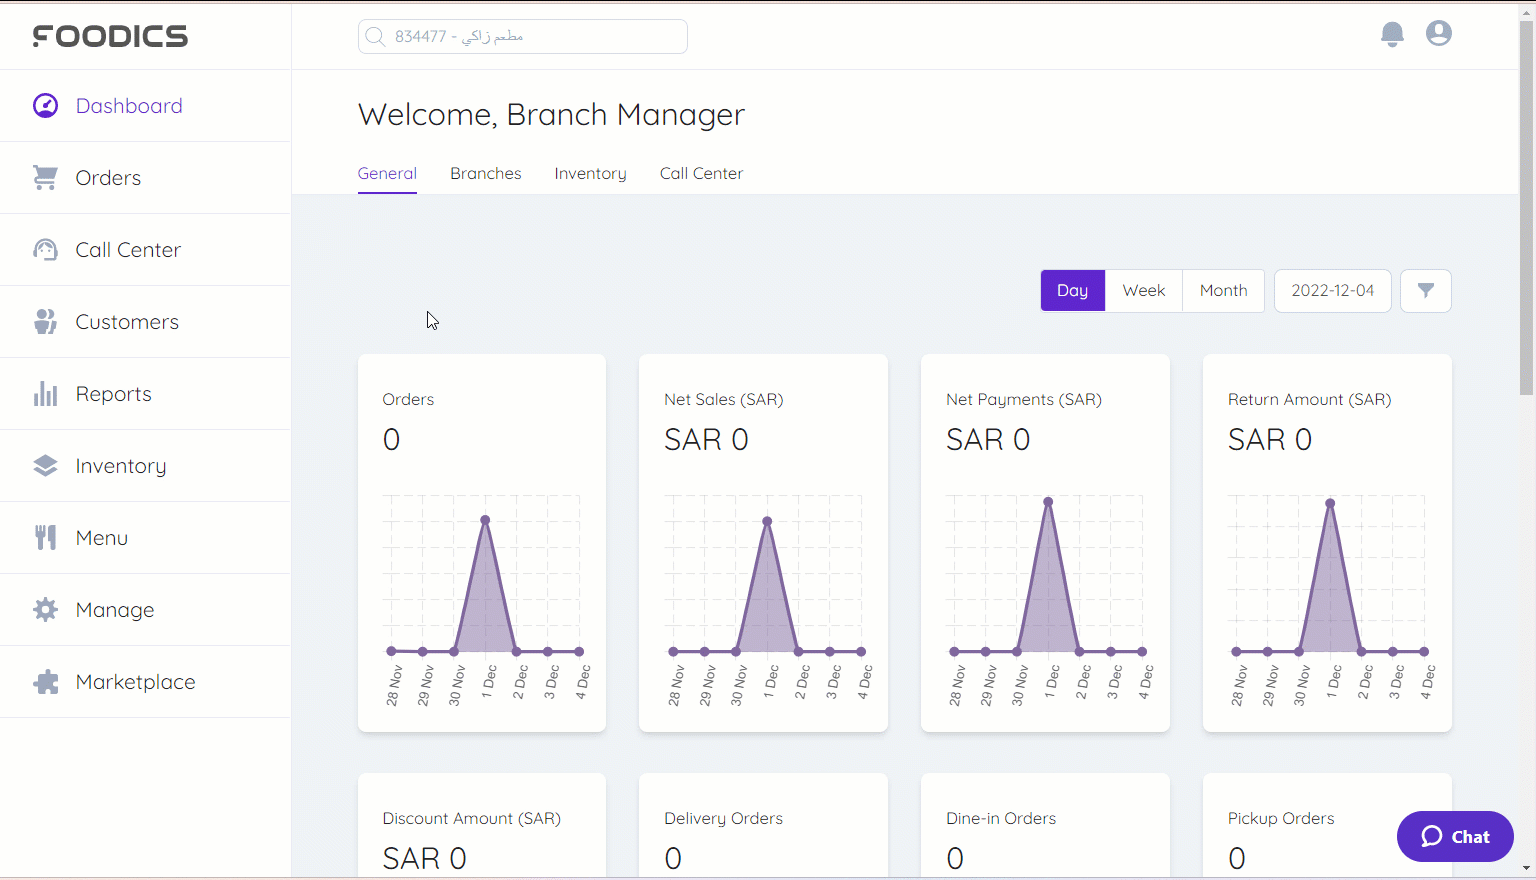Click the Inventory layers icon
The image size is (1536, 880).
(46, 466)
